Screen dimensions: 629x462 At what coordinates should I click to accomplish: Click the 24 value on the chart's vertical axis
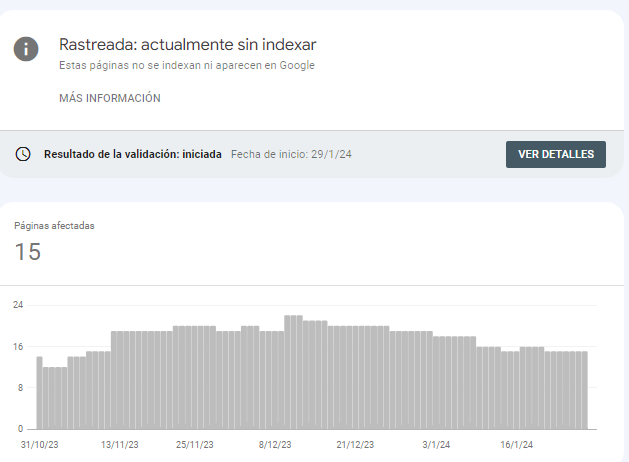pos(18,305)
